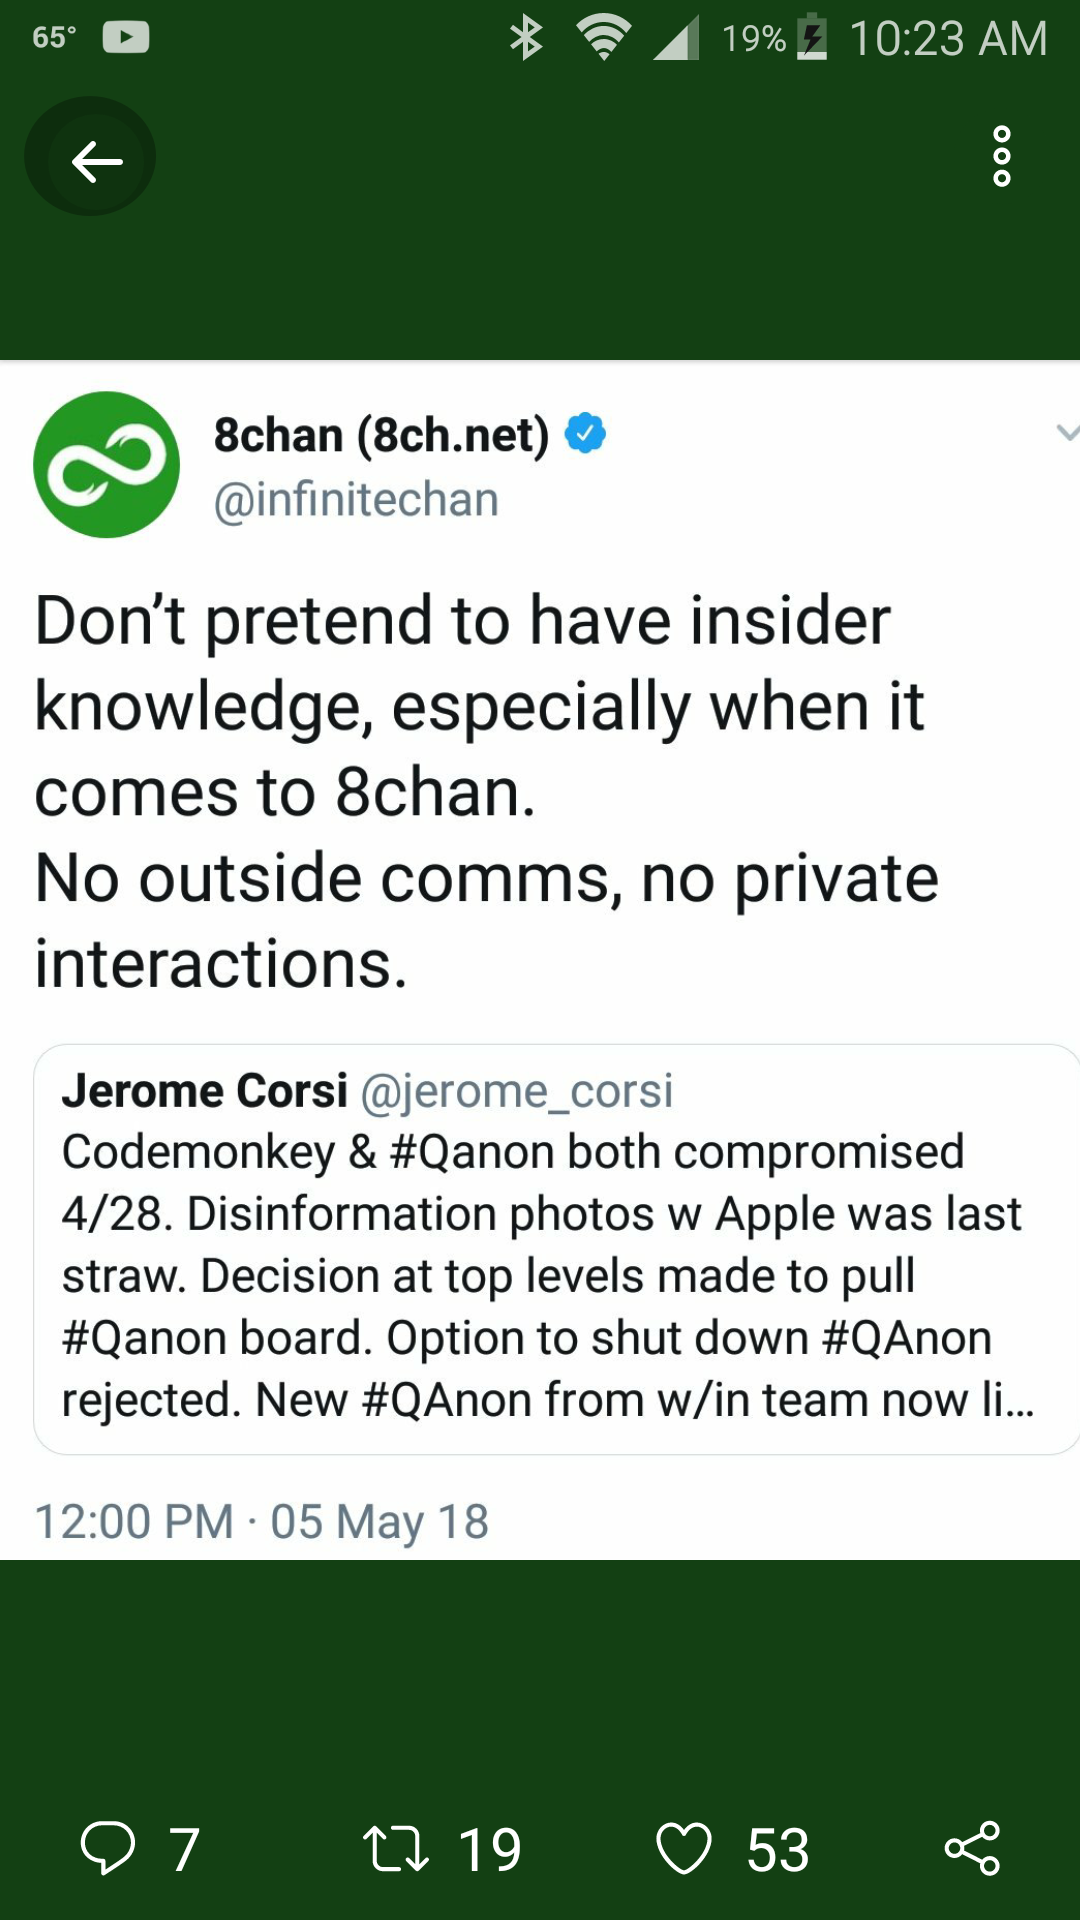Tap the Bluetooth status icon

(x=526, y=38)
